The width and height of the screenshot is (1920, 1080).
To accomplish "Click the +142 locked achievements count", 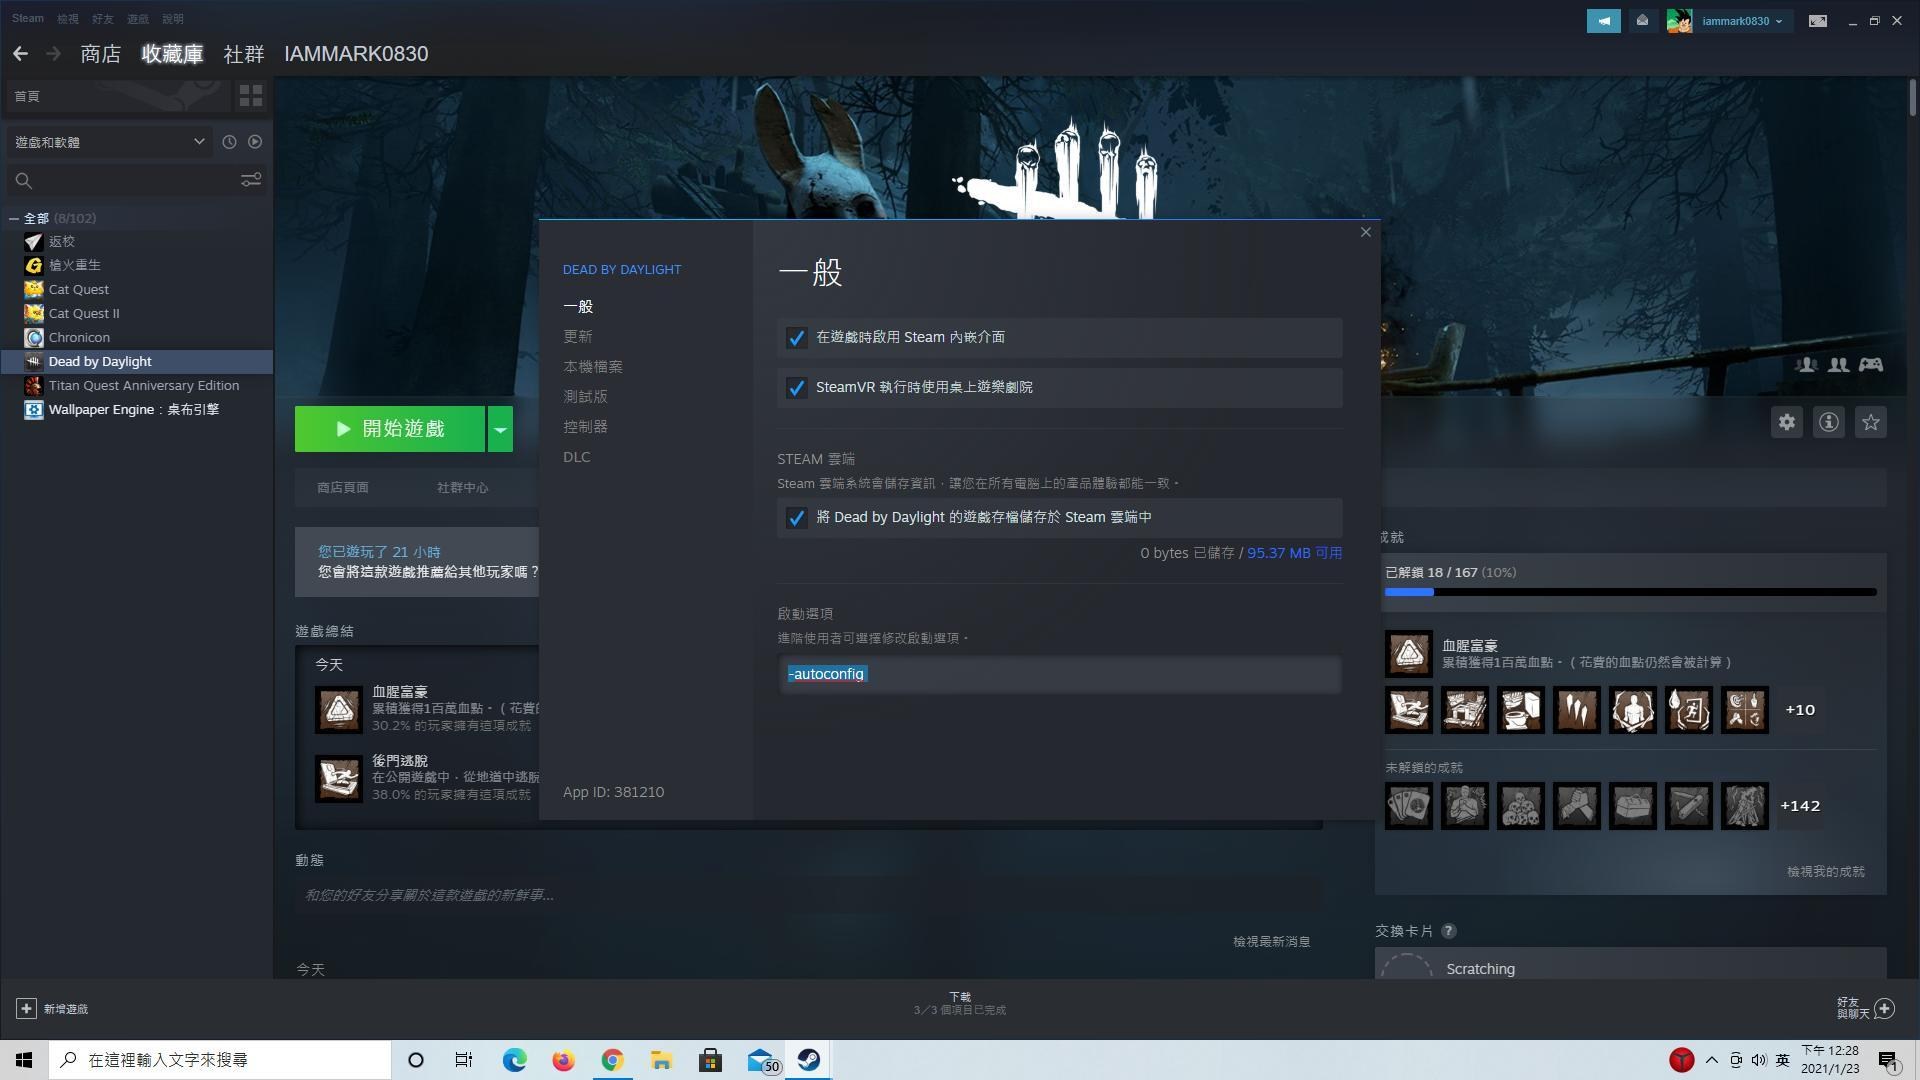I will (1800, 806).
